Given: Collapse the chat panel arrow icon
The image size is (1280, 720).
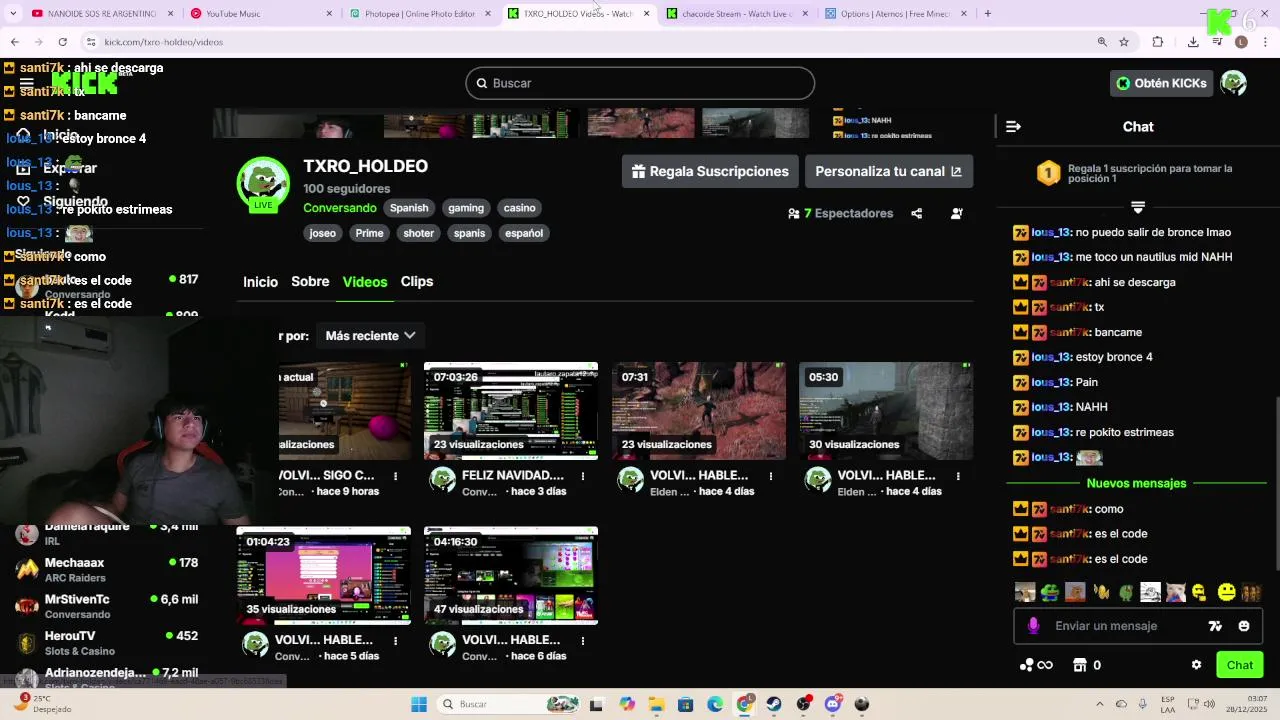Looking at the screenshot, I should tap(1013, 126).
